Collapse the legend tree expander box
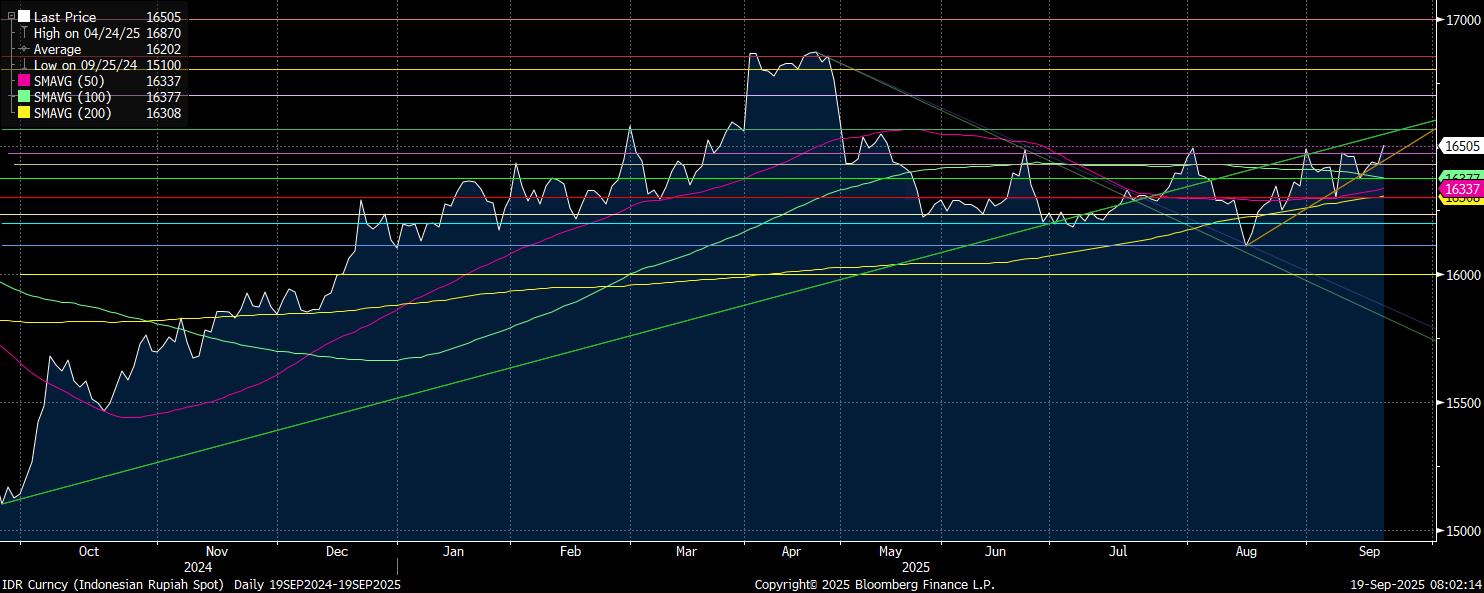Viewport: 1484px width, 593px height. [11, 17]
